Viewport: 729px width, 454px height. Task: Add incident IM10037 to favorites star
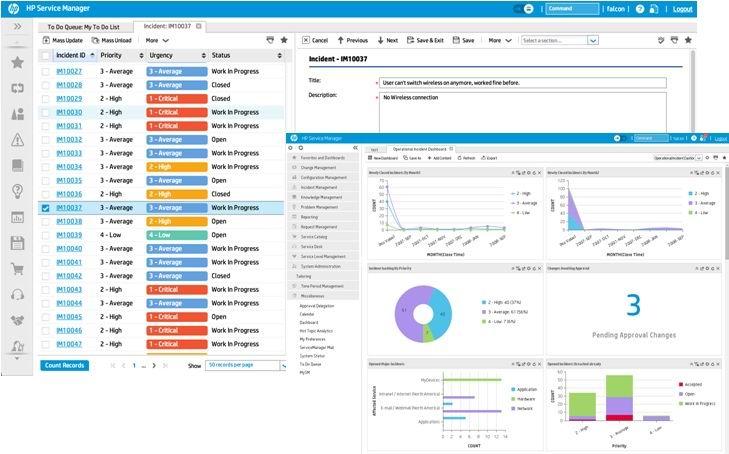(688, 40)
